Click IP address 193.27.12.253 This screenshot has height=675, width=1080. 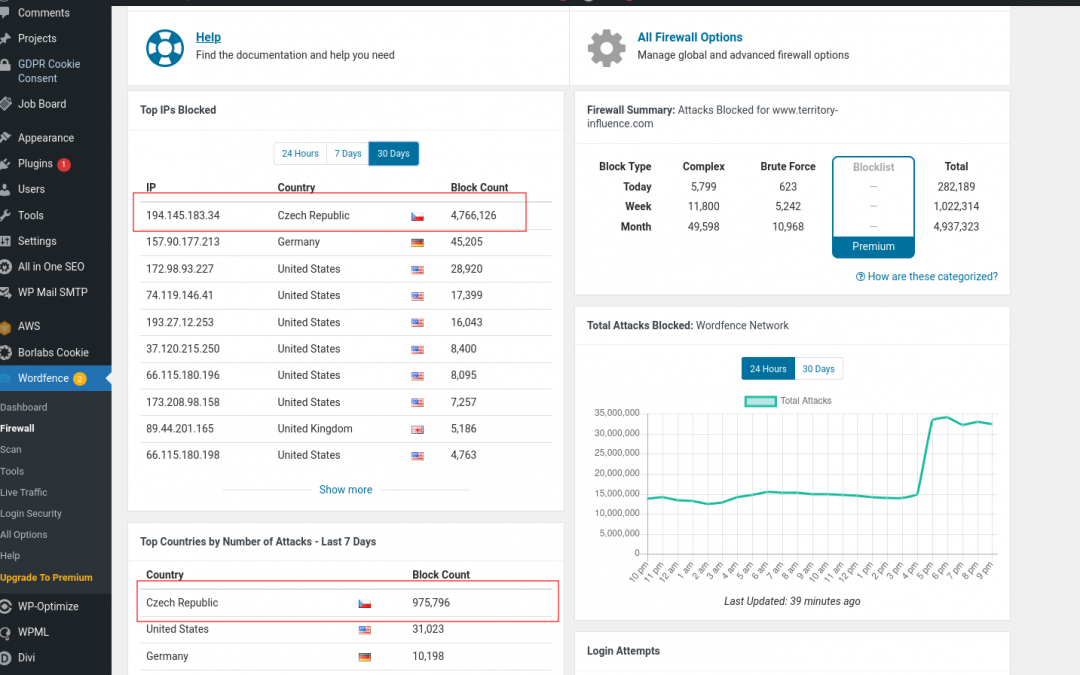pos(180,322)
